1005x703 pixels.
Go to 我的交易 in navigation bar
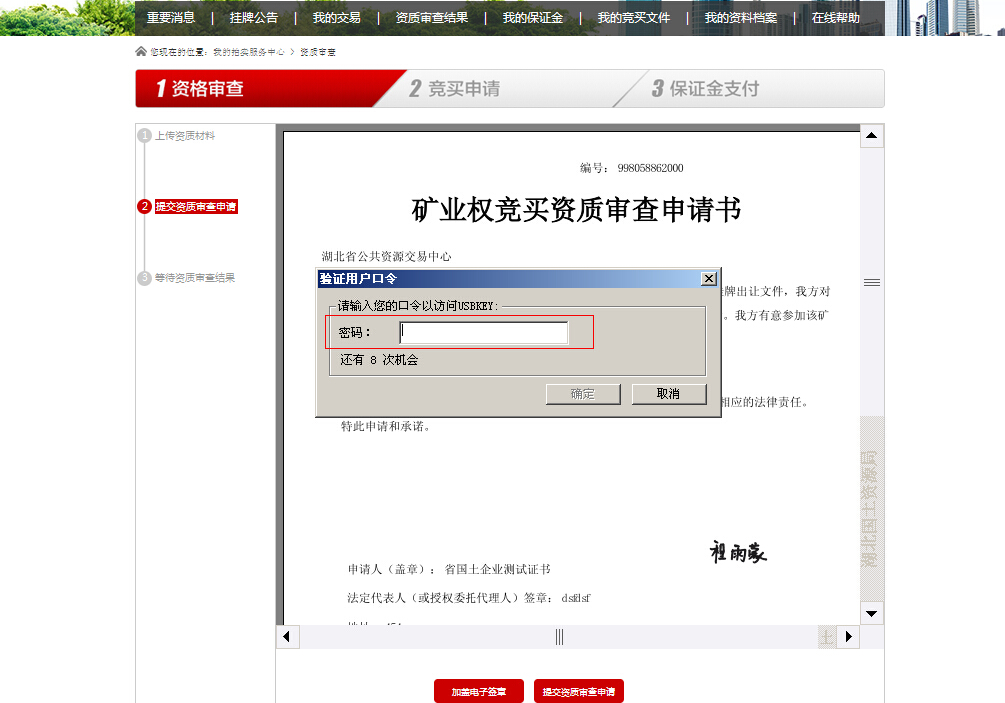coord(336,18)
